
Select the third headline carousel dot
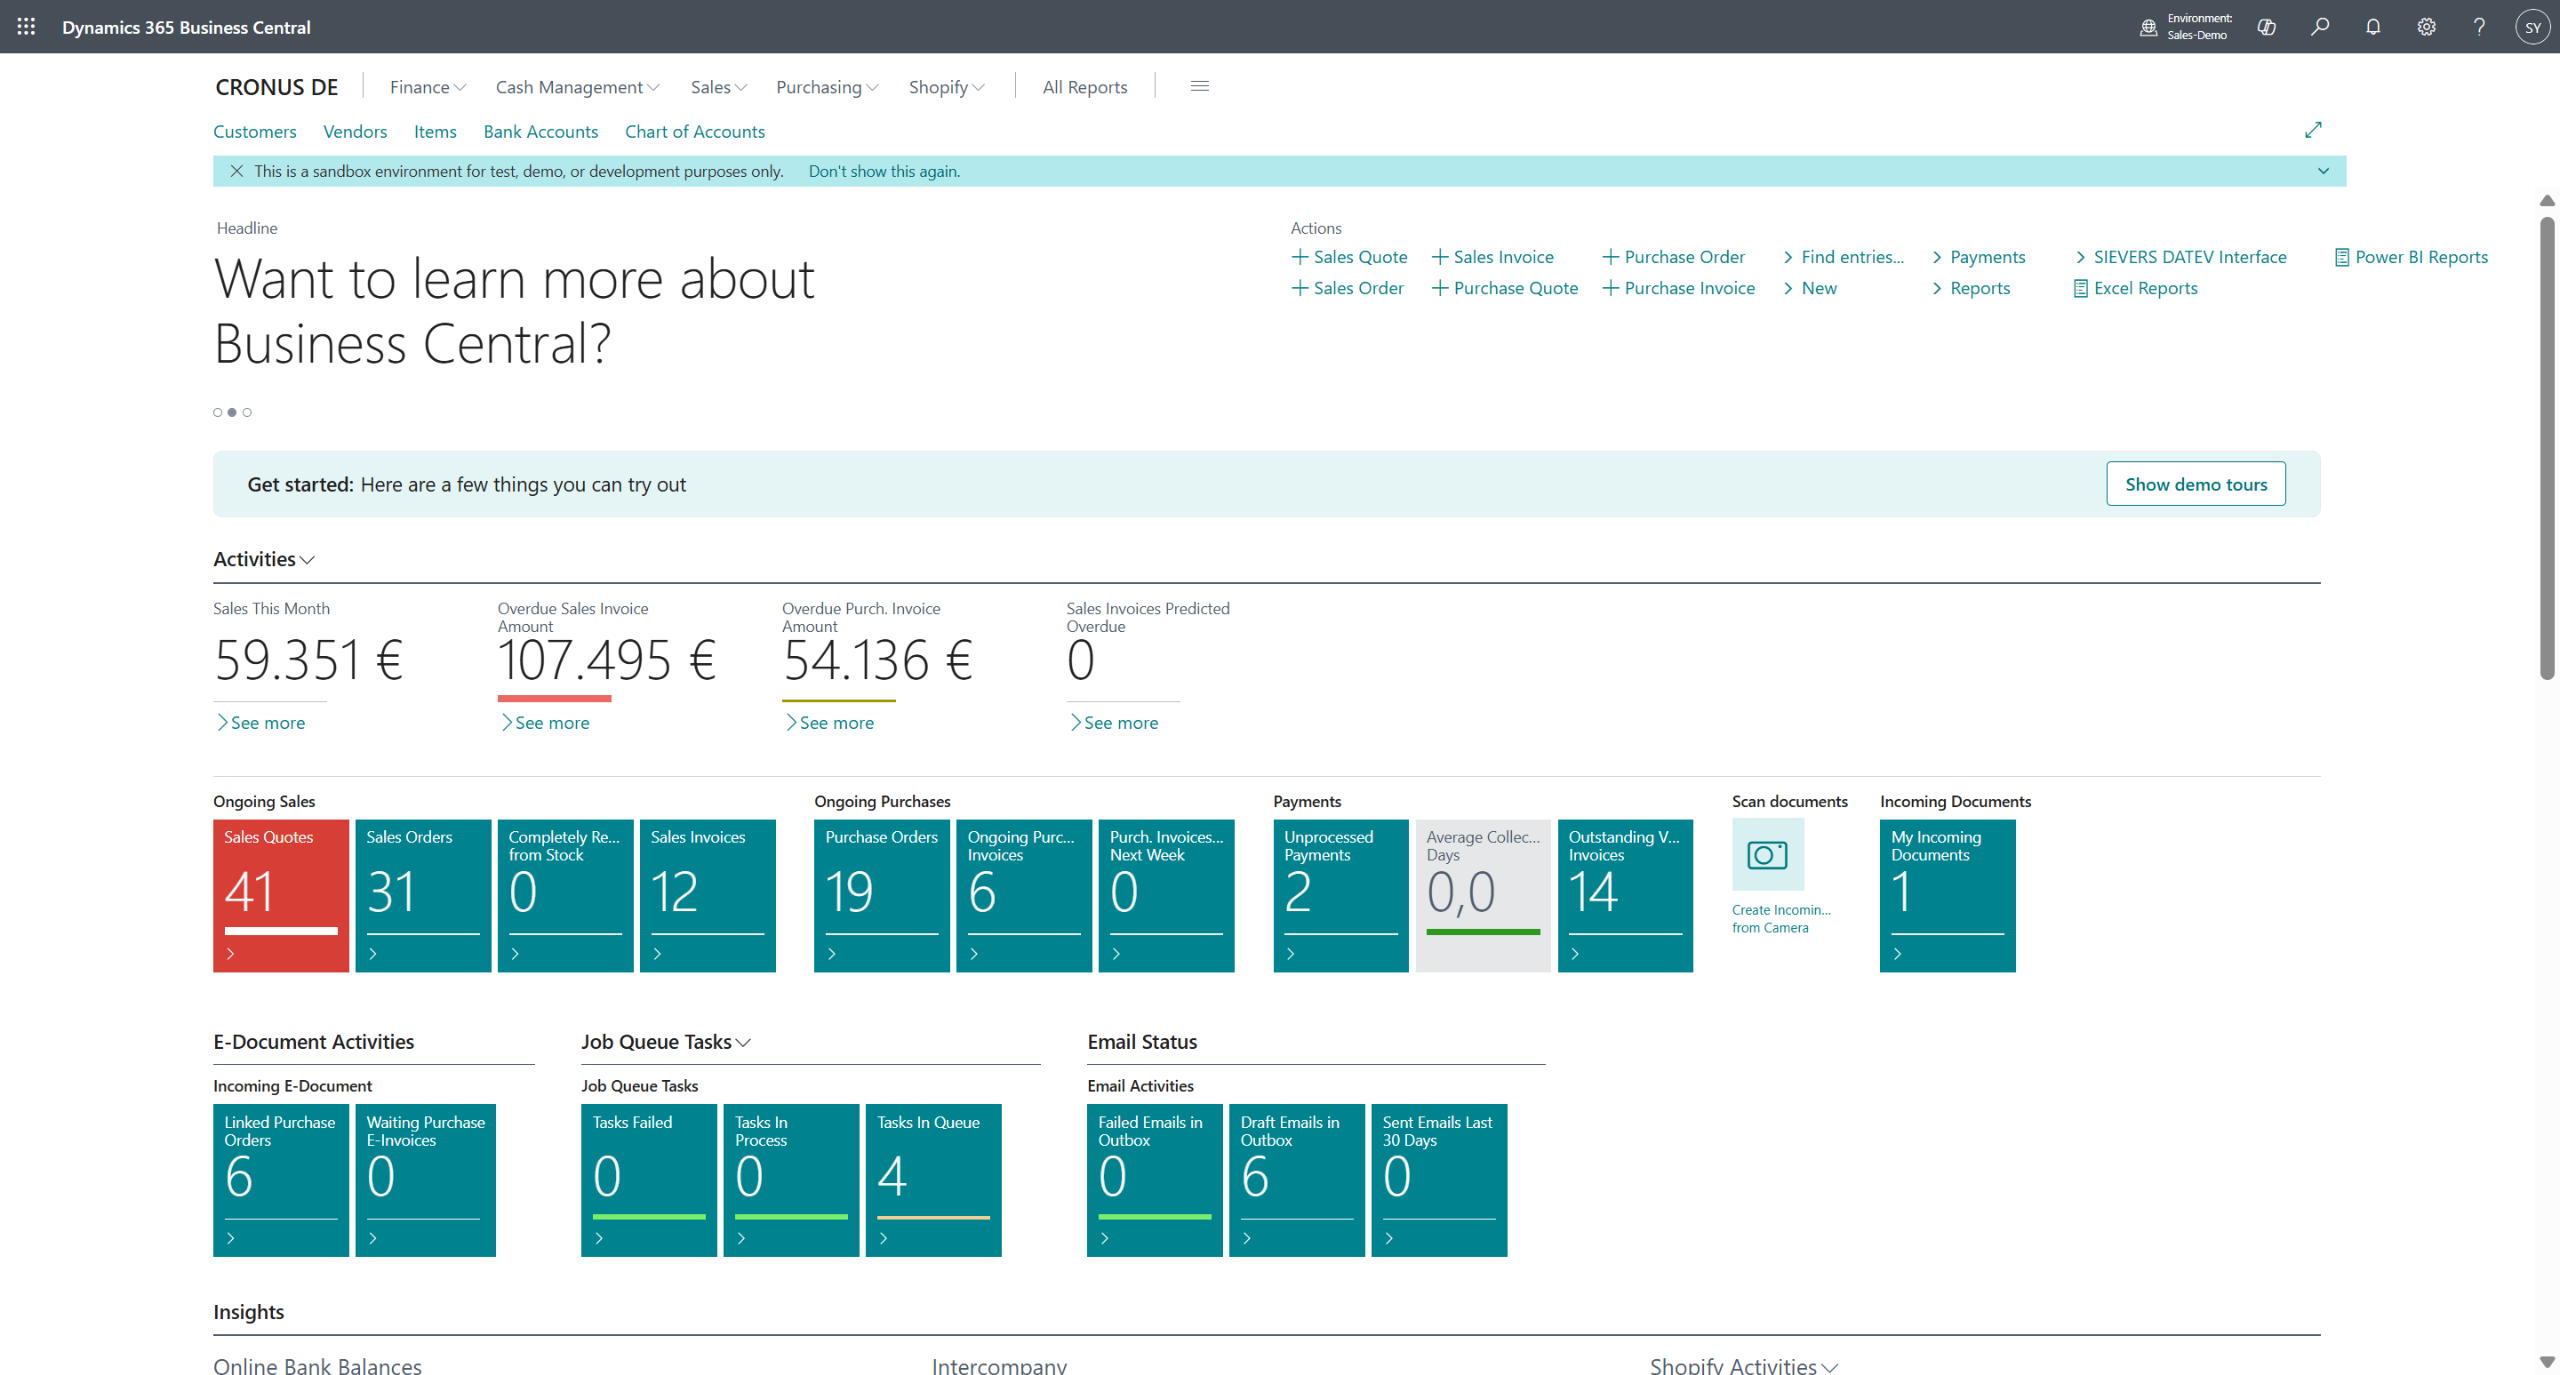[x=247, y=412]
